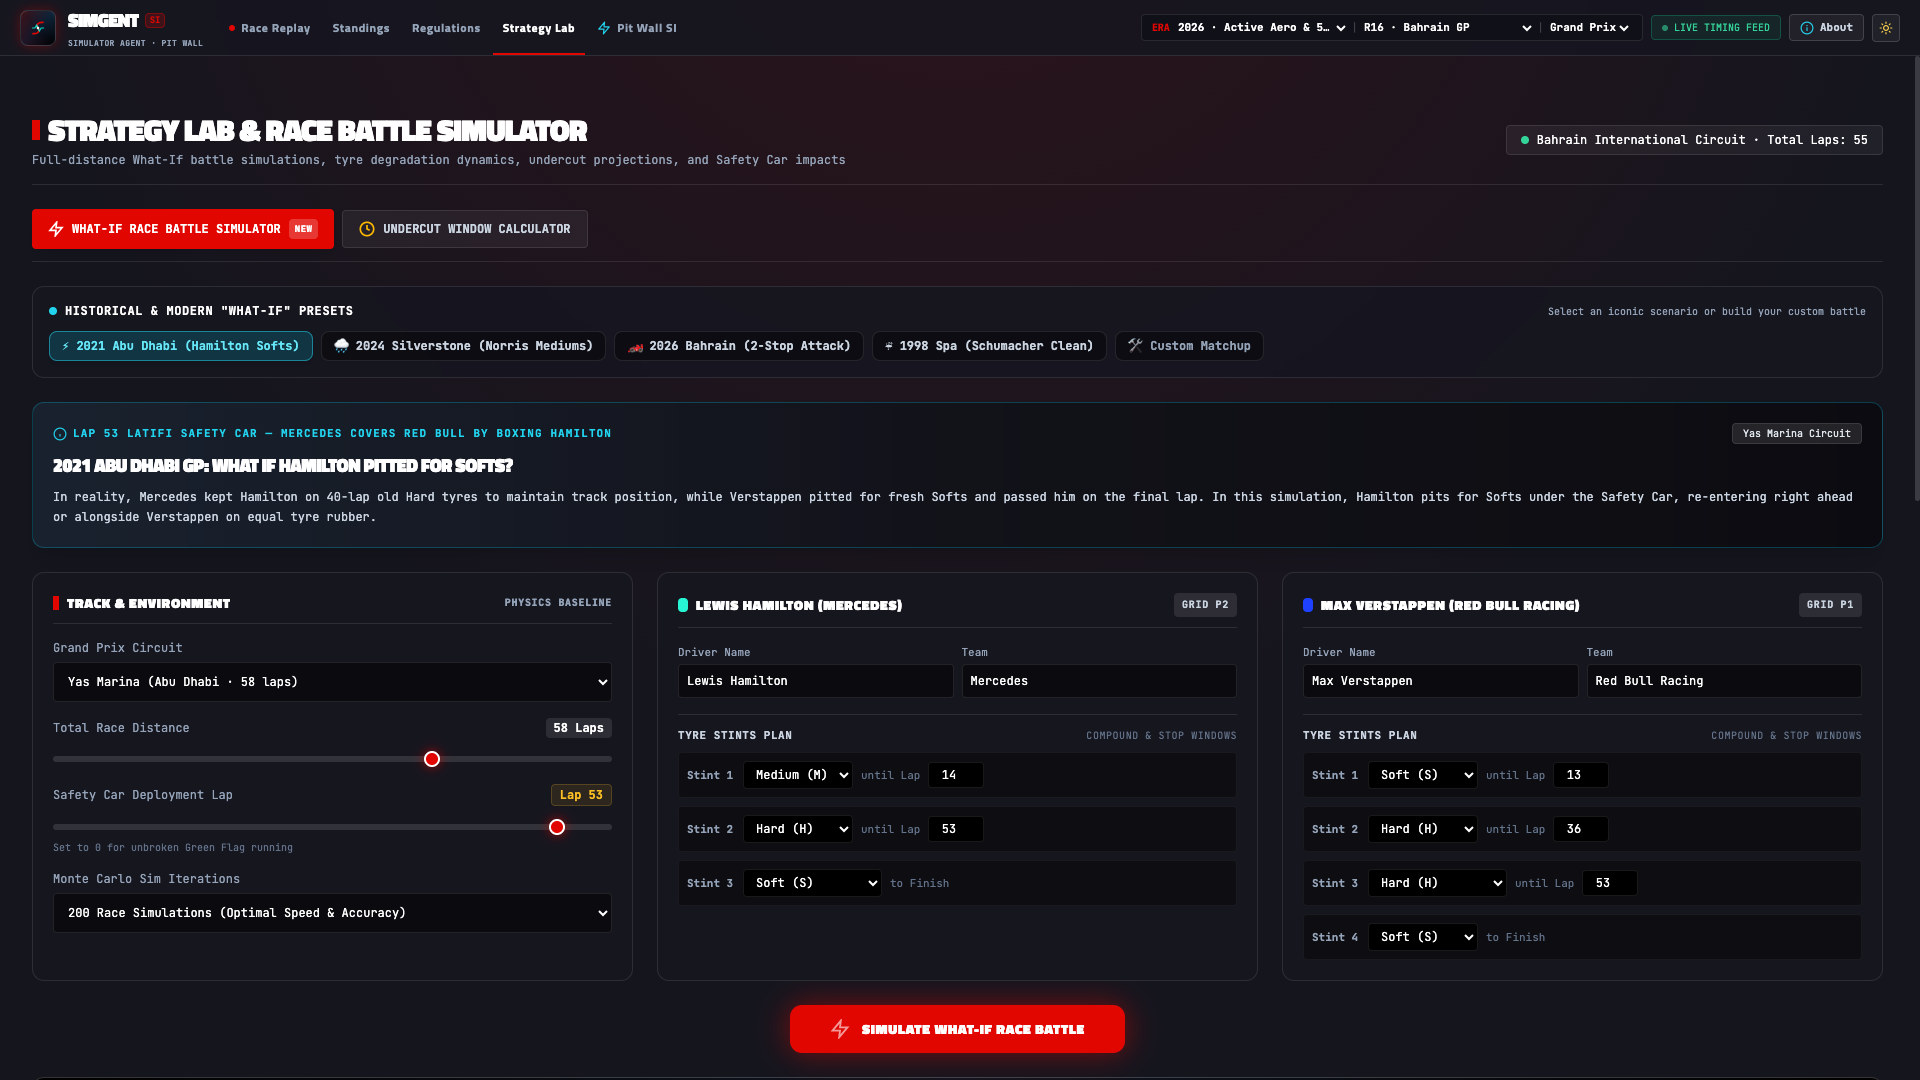Viewport: 1920px width, 1080px height.
Task: Click the Lewis Hamilton driver name field
Action: (x=816, y=681)
